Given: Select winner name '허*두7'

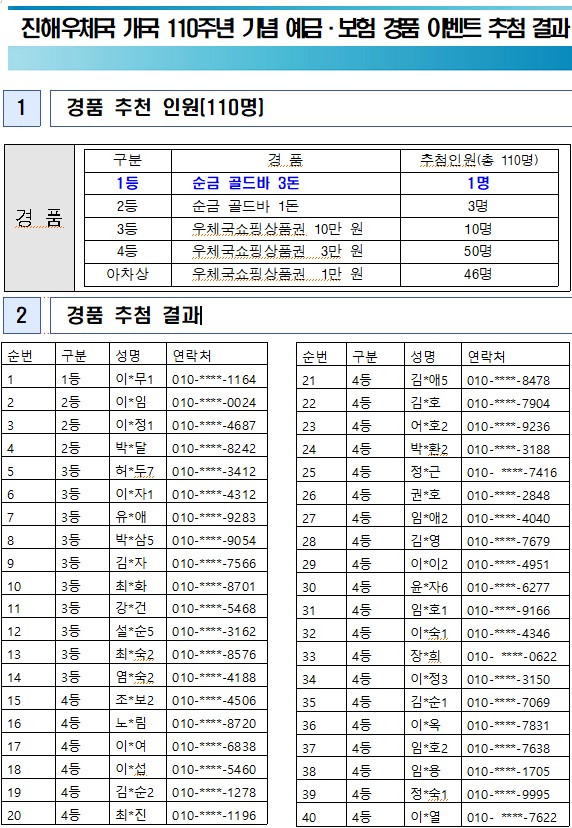Looking at the screenshot, I should 135,471.
